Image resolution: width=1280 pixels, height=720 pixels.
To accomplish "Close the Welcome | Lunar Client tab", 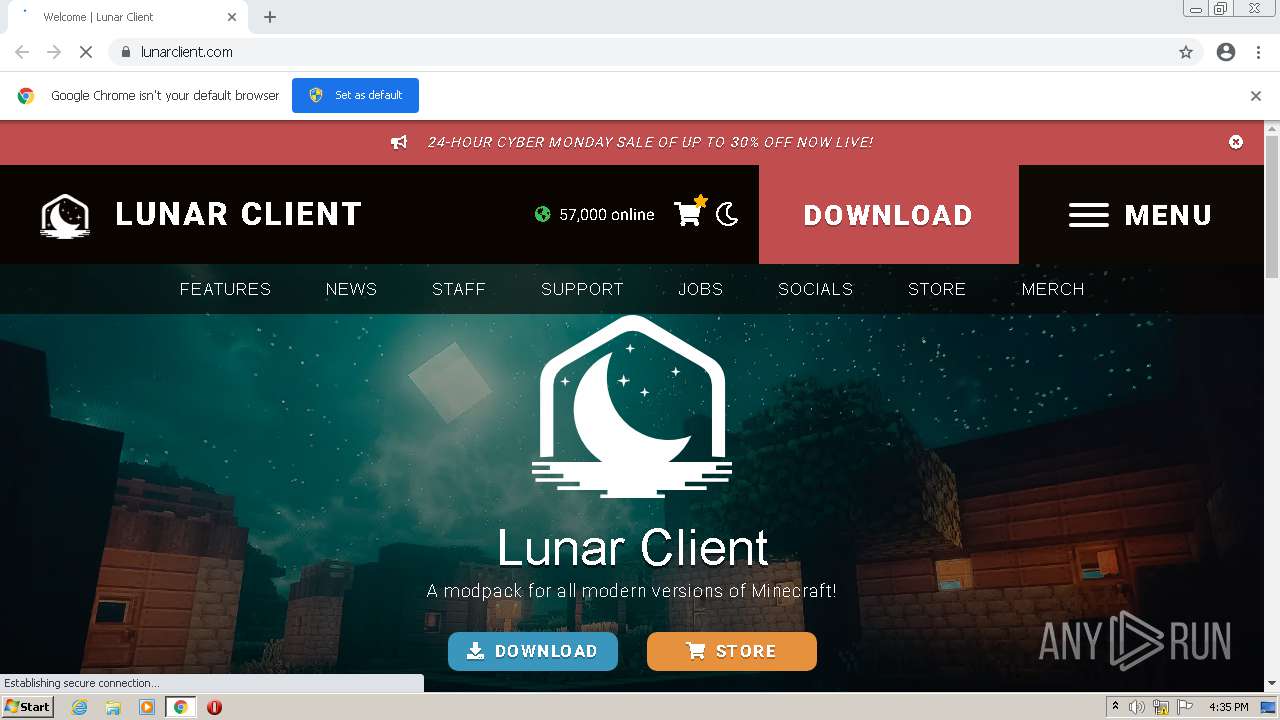I will [232, 17].
